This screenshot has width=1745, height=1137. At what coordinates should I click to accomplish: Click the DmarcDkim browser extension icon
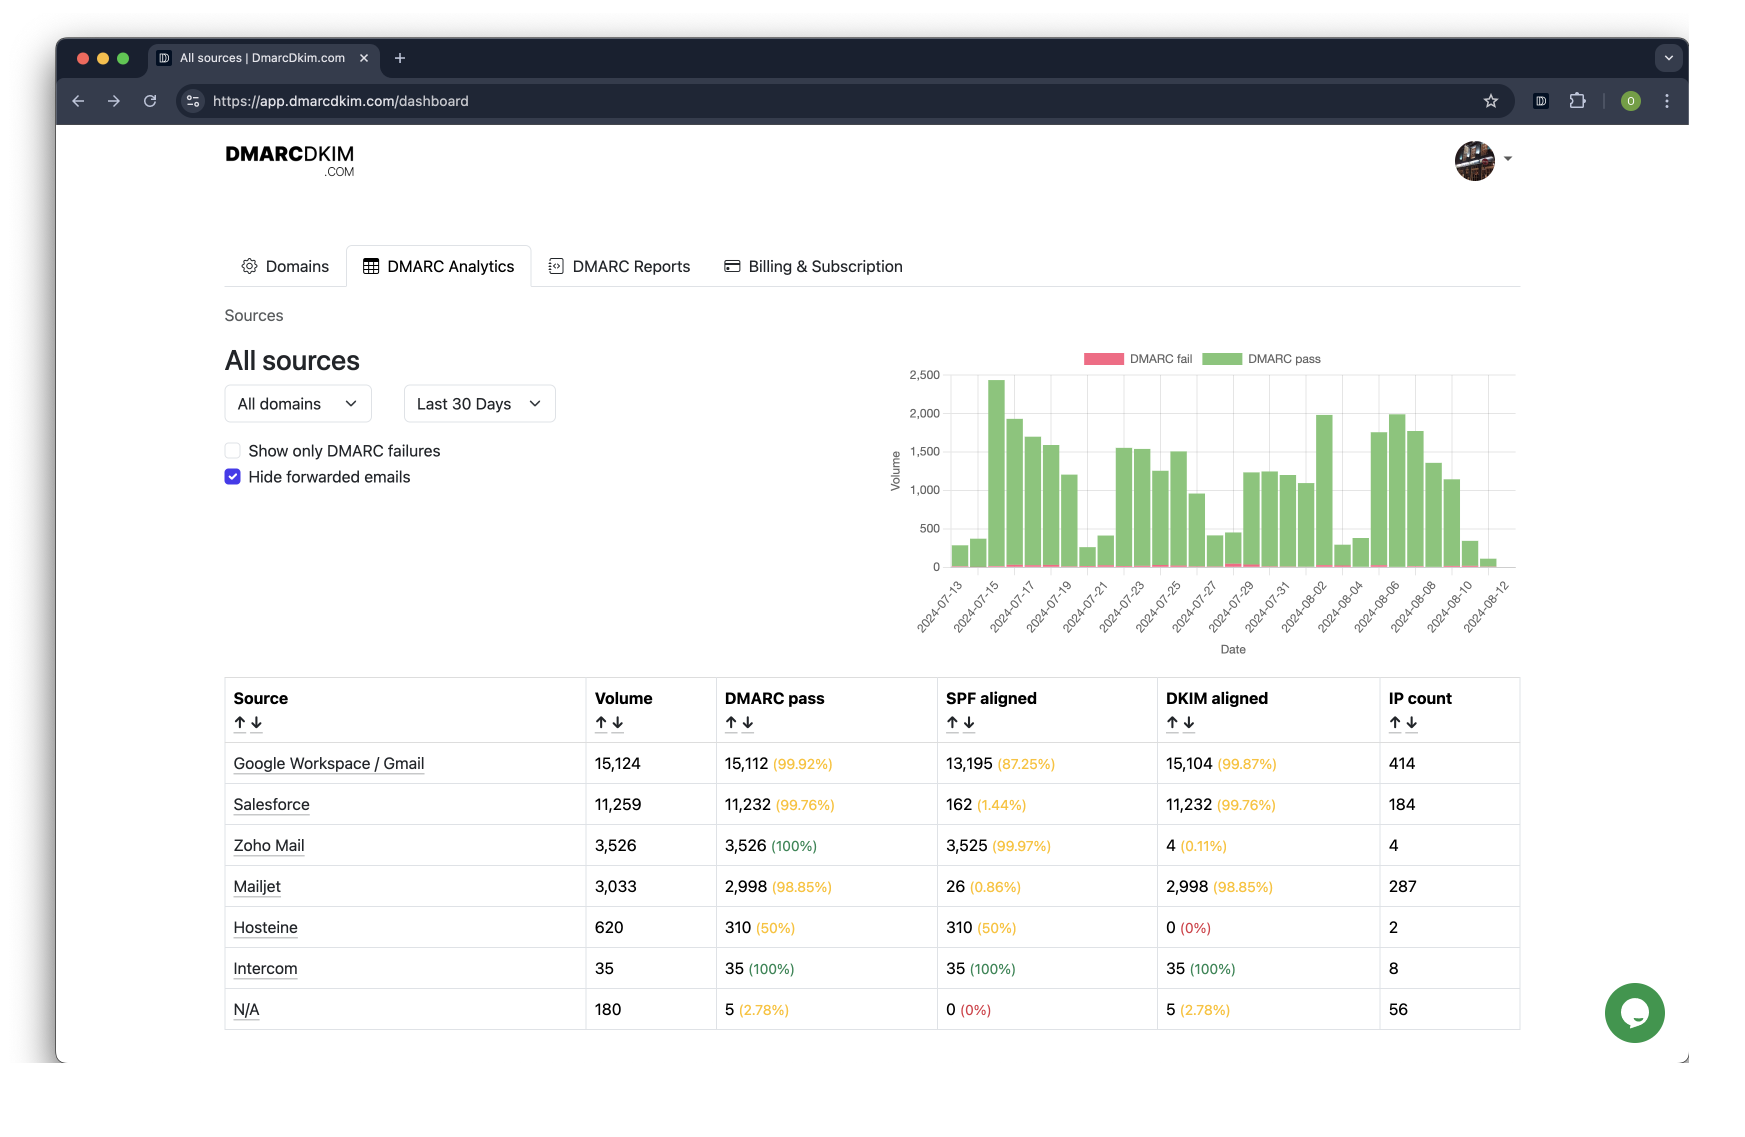tap(1541, 101)
